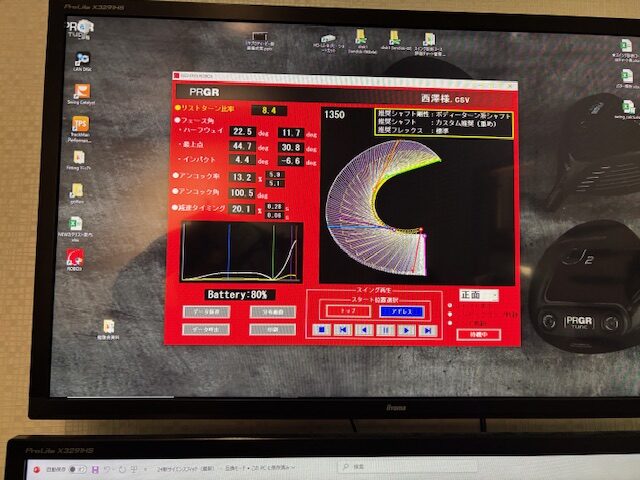Select the third radio option below 正面

coord(450,323)
